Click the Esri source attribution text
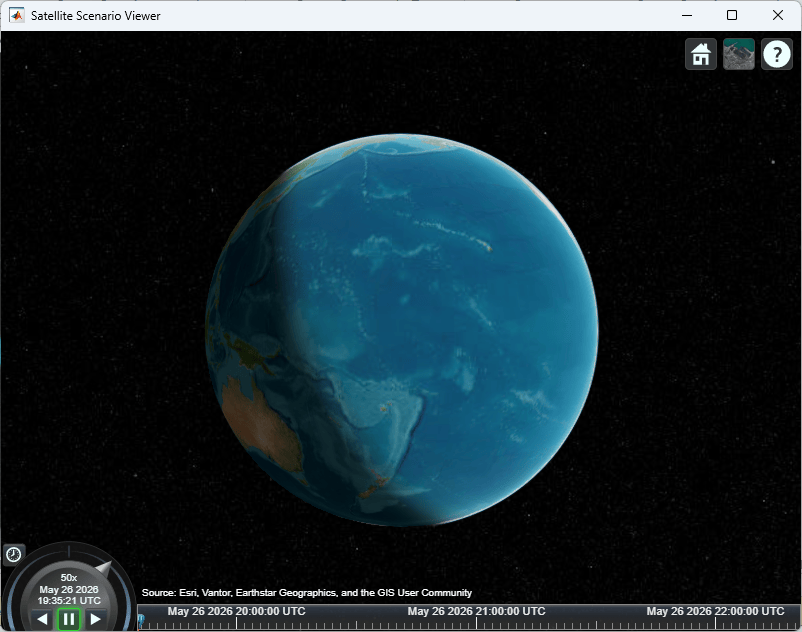 306,593
